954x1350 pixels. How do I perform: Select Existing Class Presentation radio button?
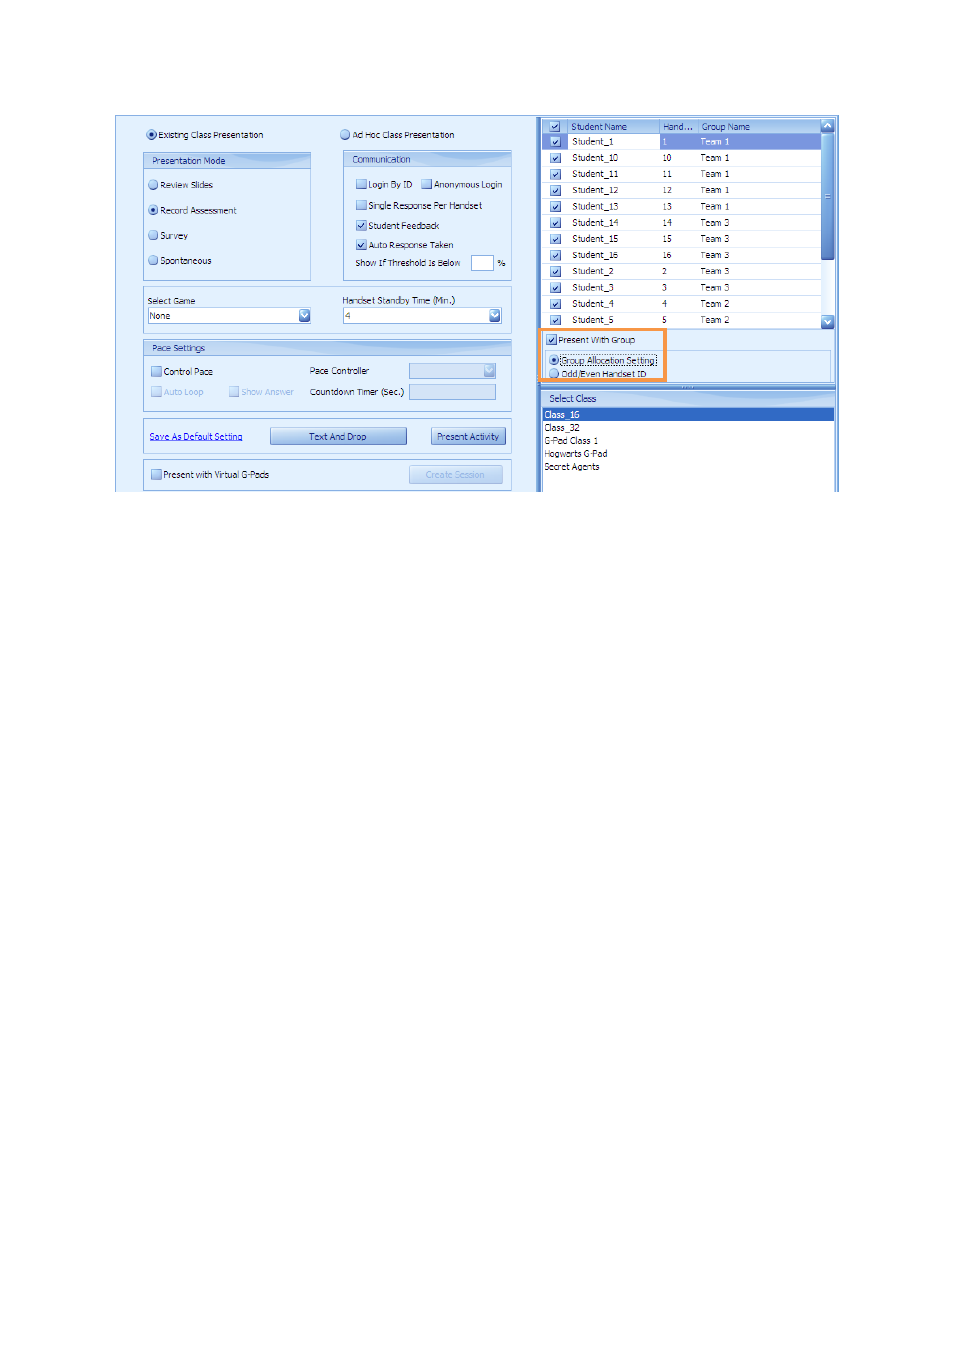click(x=152, y=135)
